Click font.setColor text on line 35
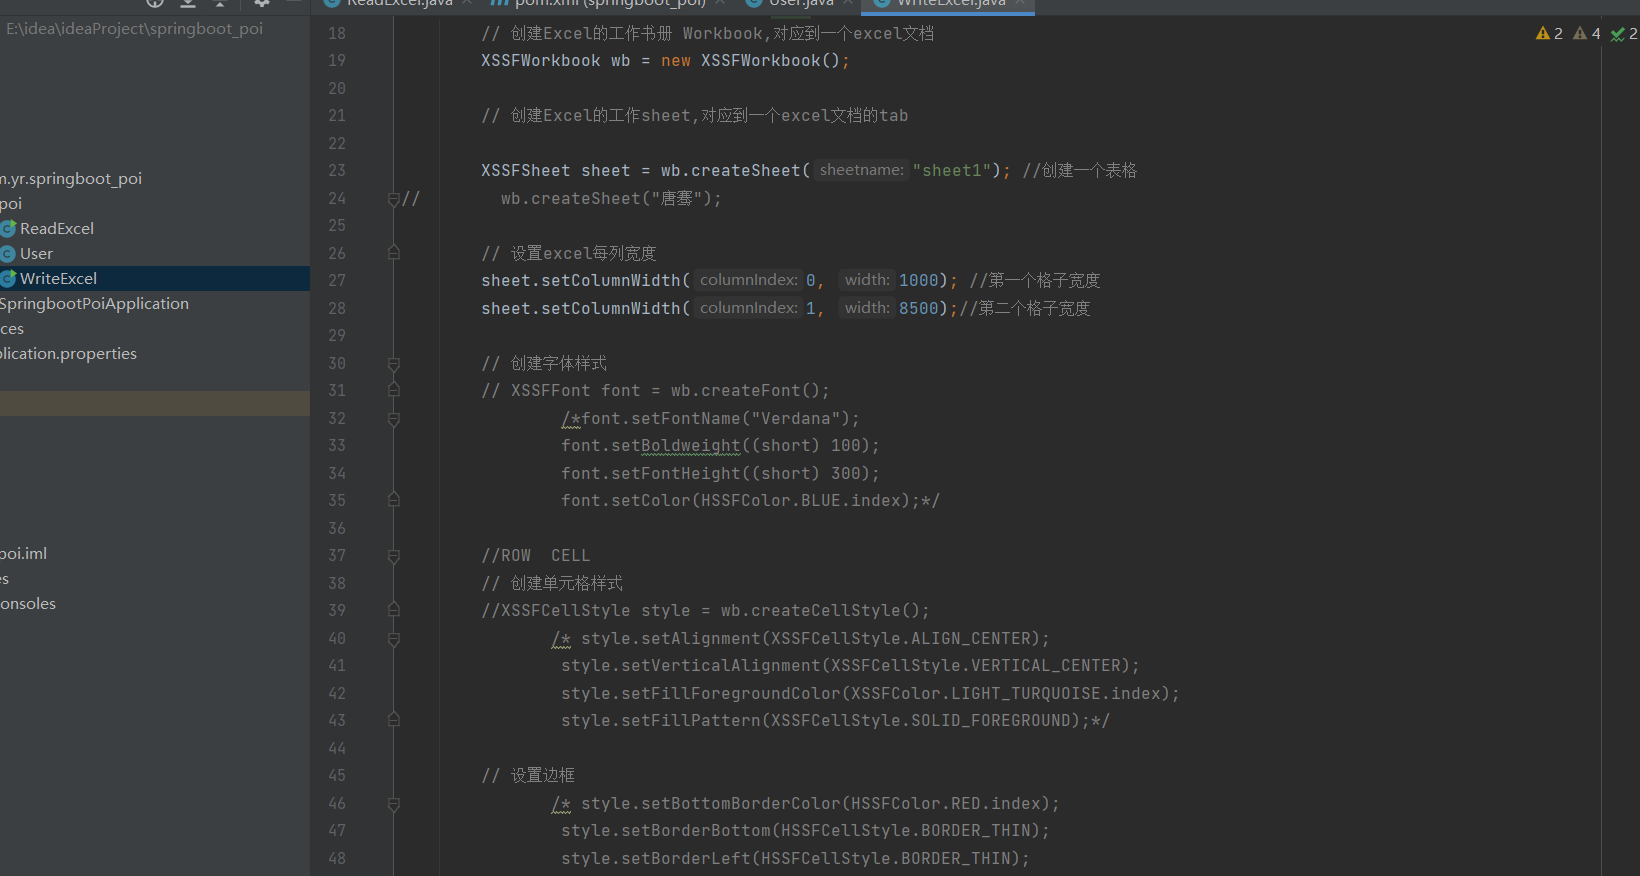 pos(626,501)
